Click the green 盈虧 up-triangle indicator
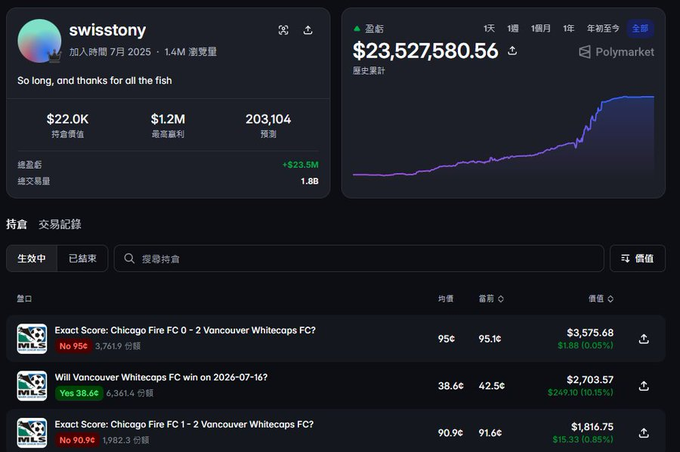 click(357, 29)
